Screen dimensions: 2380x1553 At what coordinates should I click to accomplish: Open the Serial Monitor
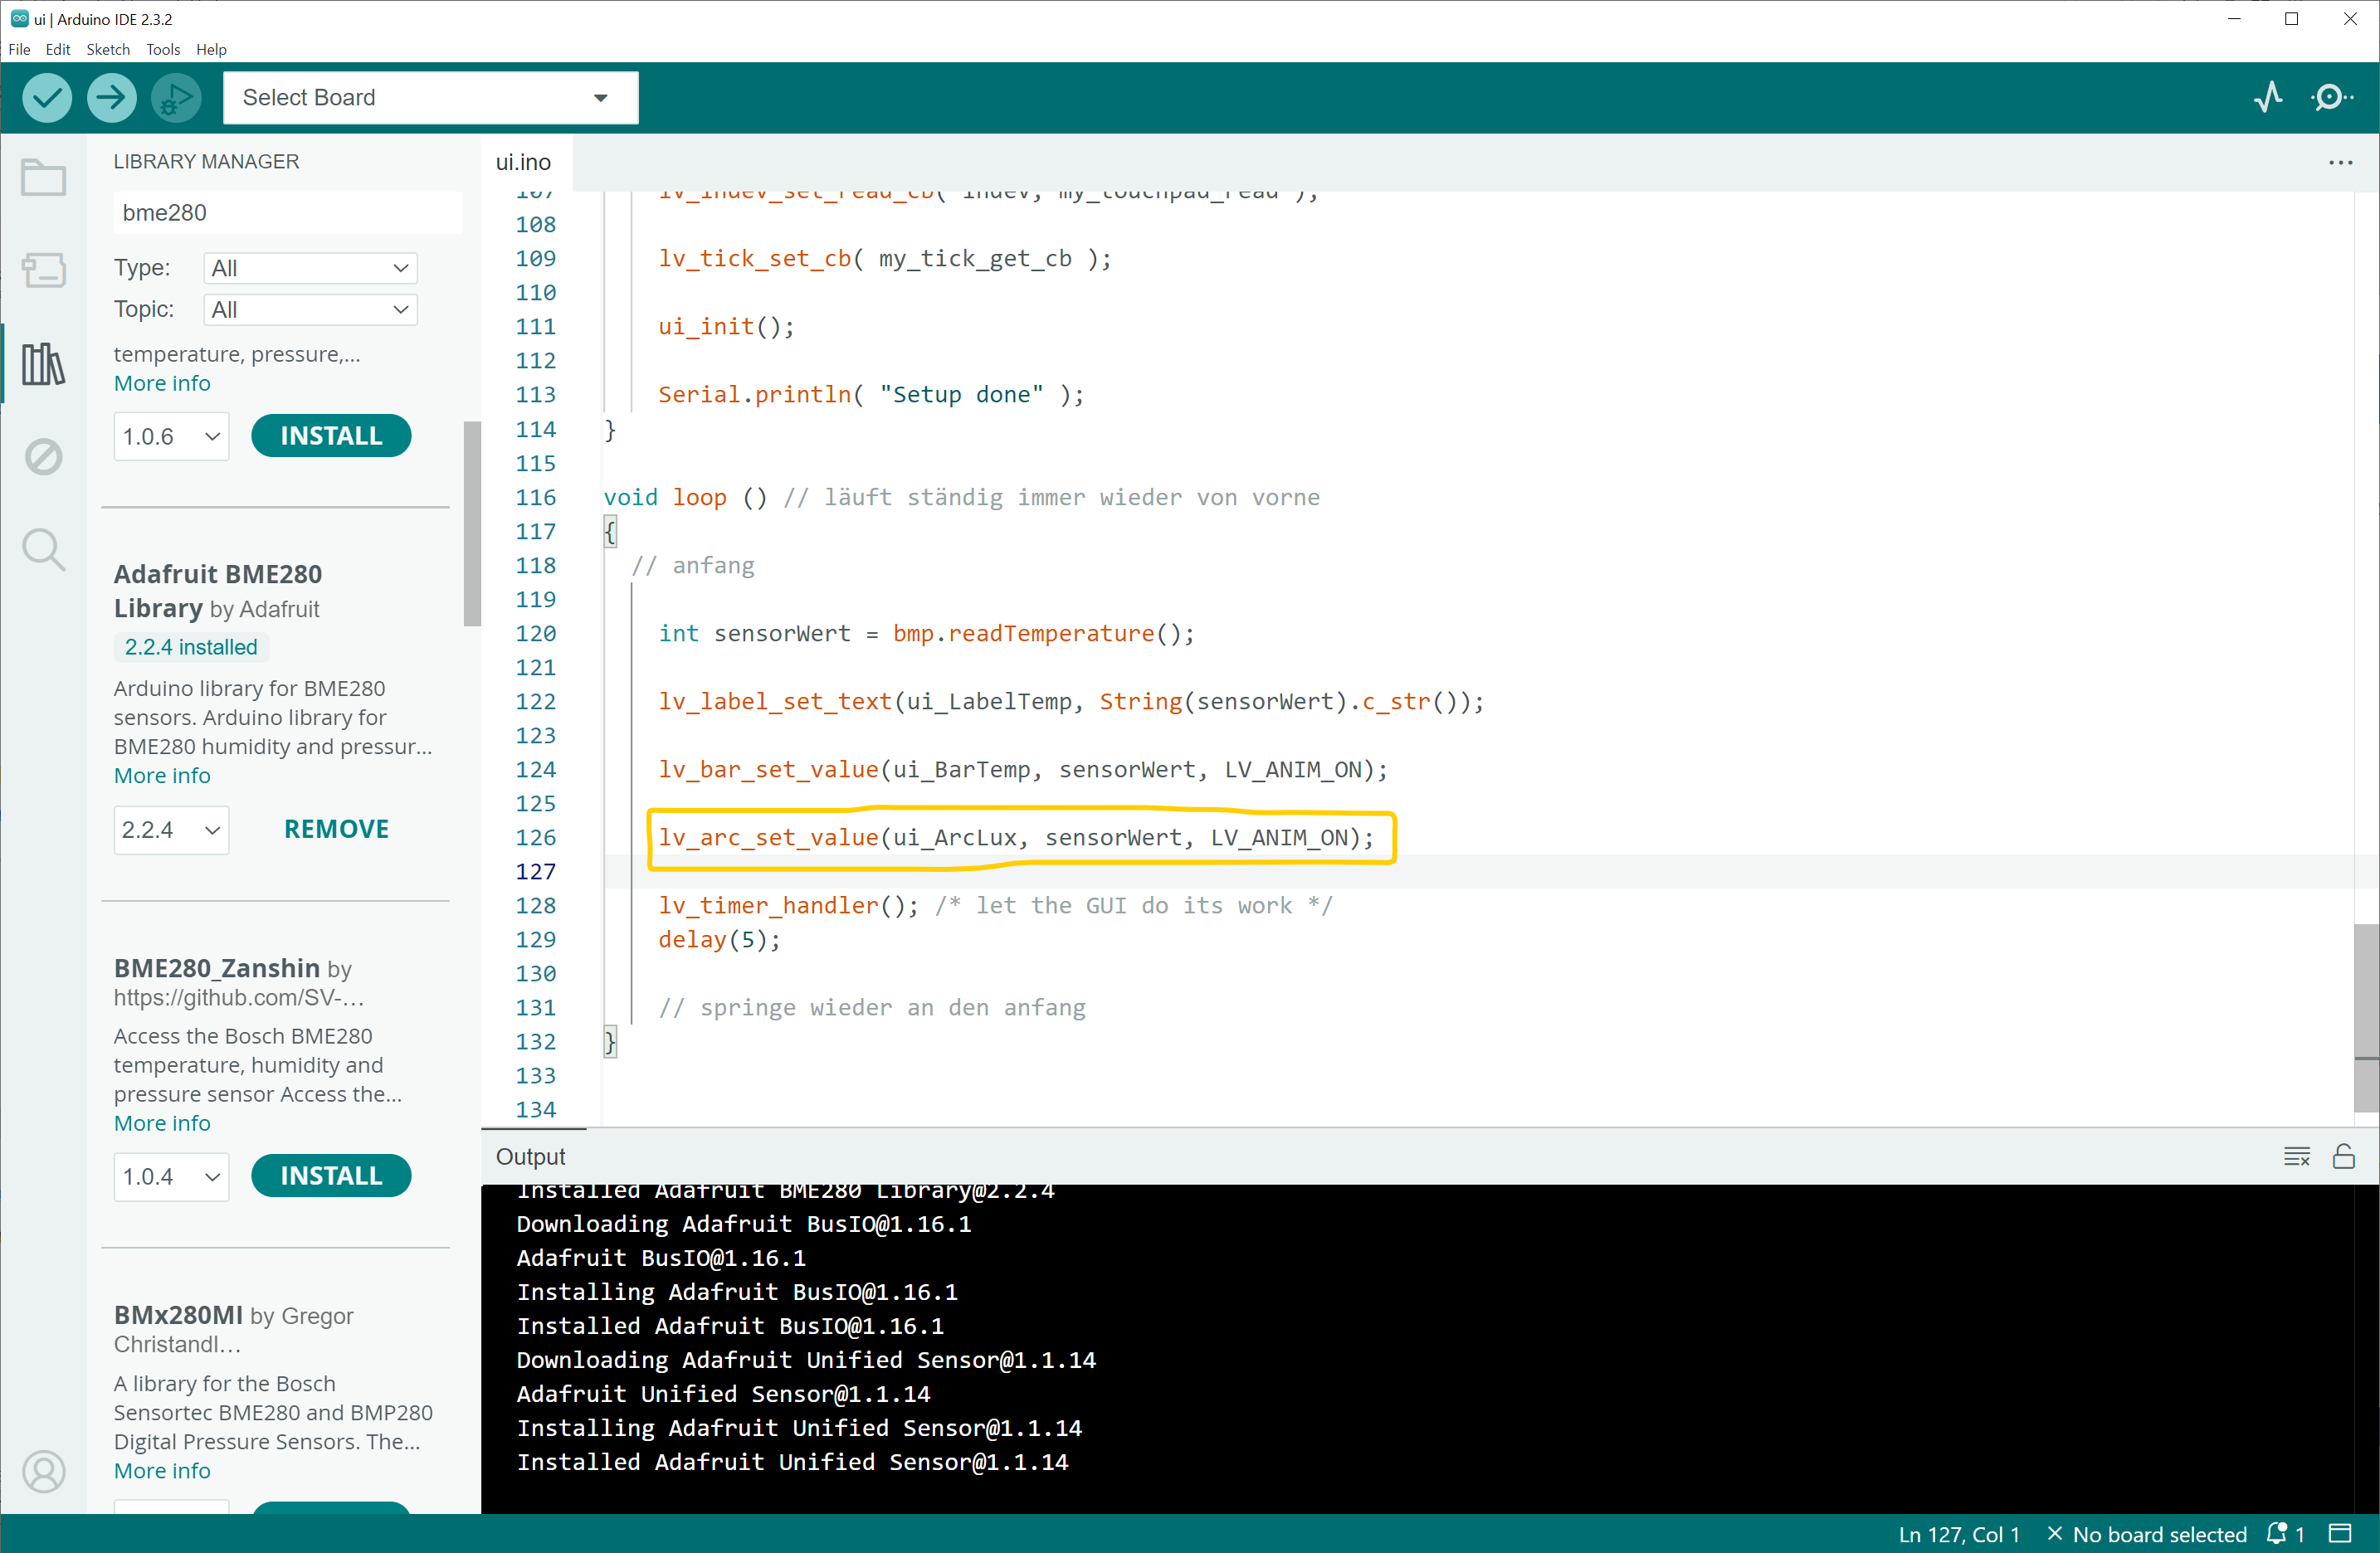(2331, 97)
